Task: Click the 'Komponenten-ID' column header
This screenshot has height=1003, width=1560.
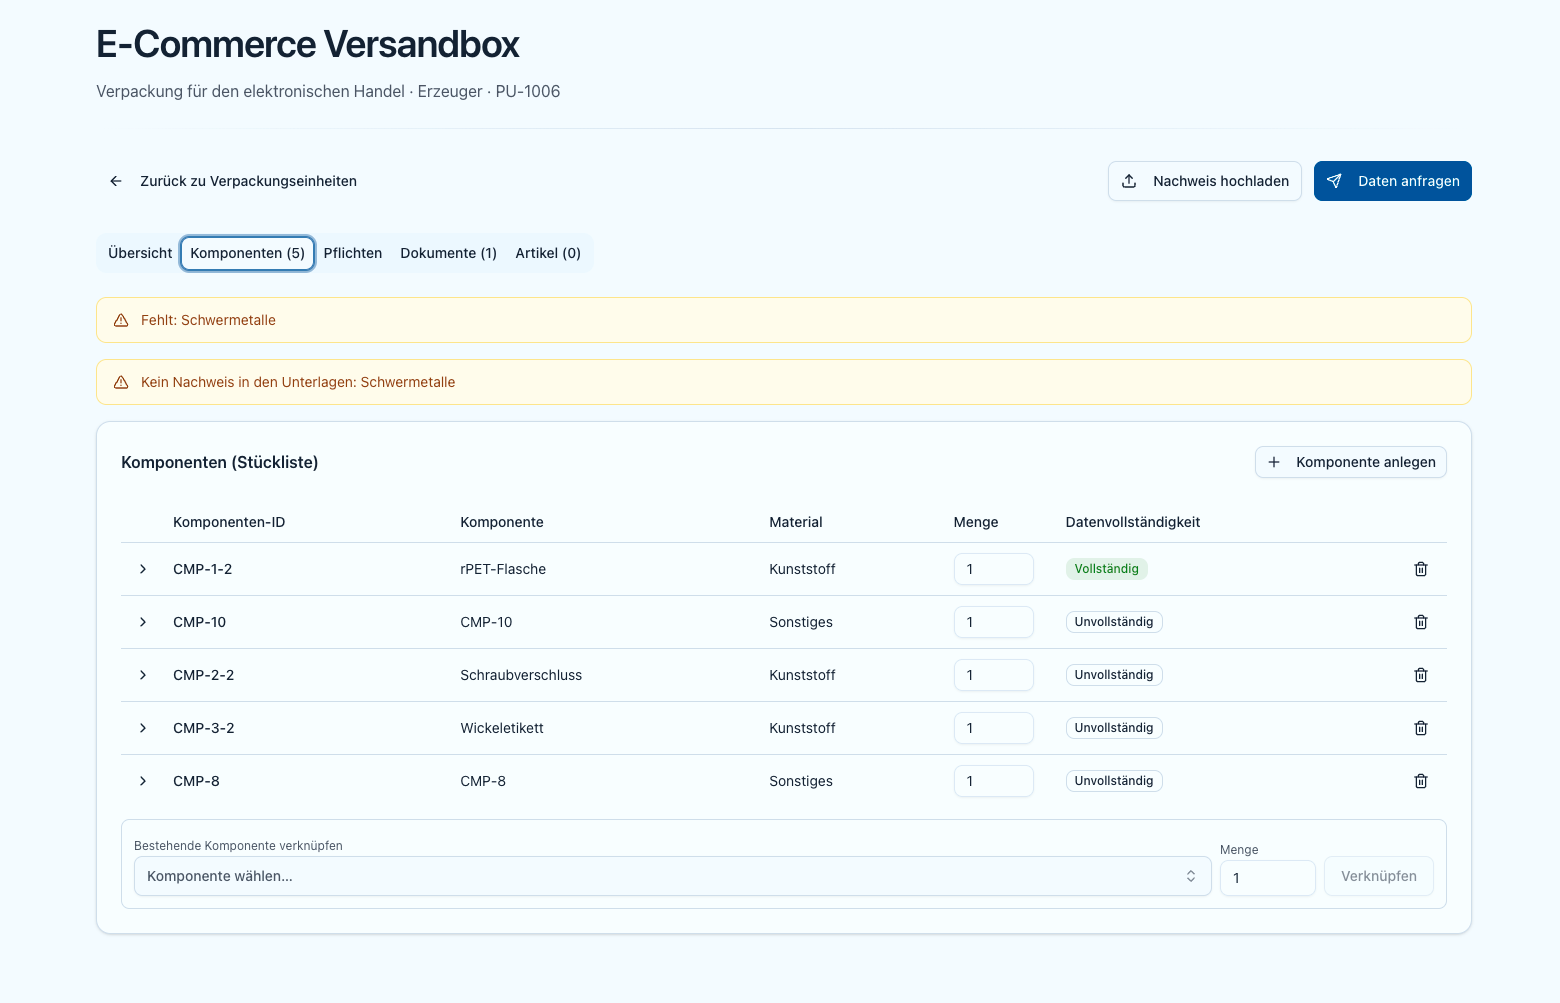Action: 229,522
